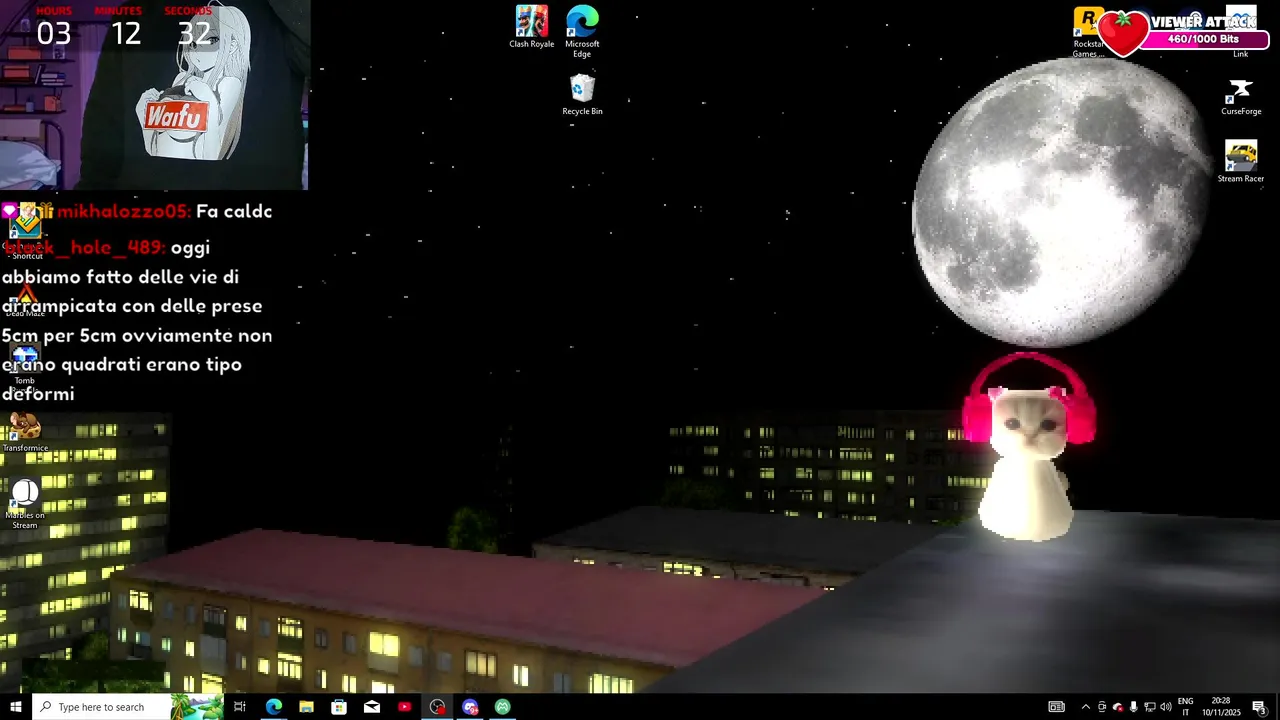Open File Explorer from the taskbar
Viewport: 1280px width, 720px height.
306,707
